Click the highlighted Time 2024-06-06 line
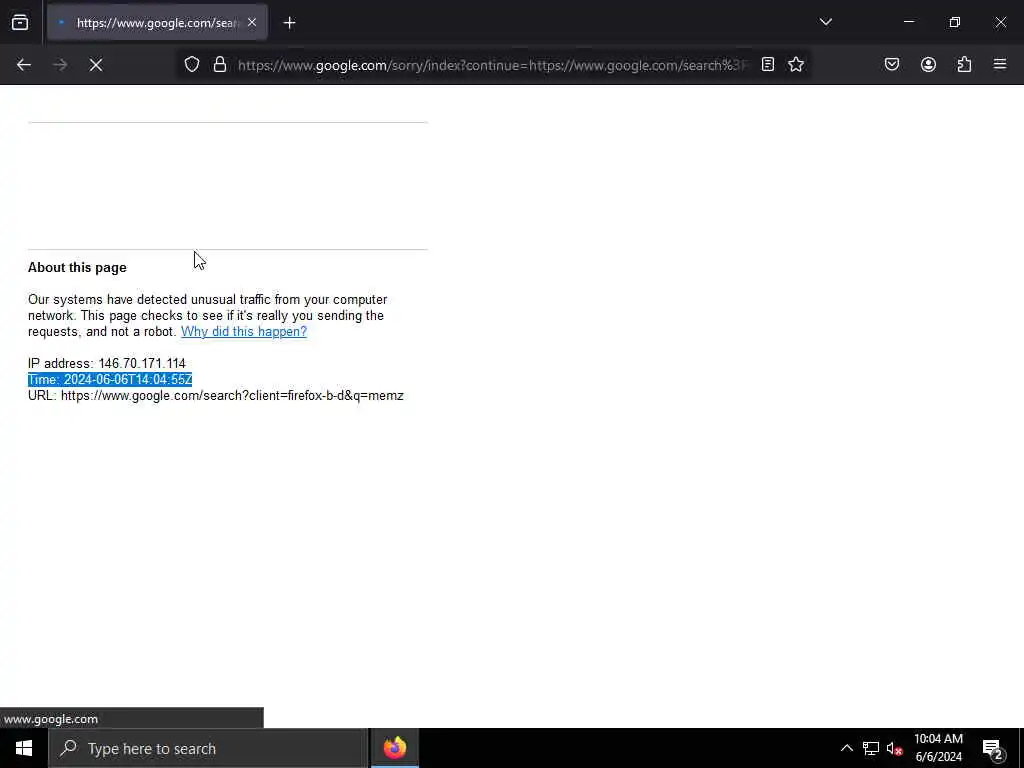 point(110,380)
